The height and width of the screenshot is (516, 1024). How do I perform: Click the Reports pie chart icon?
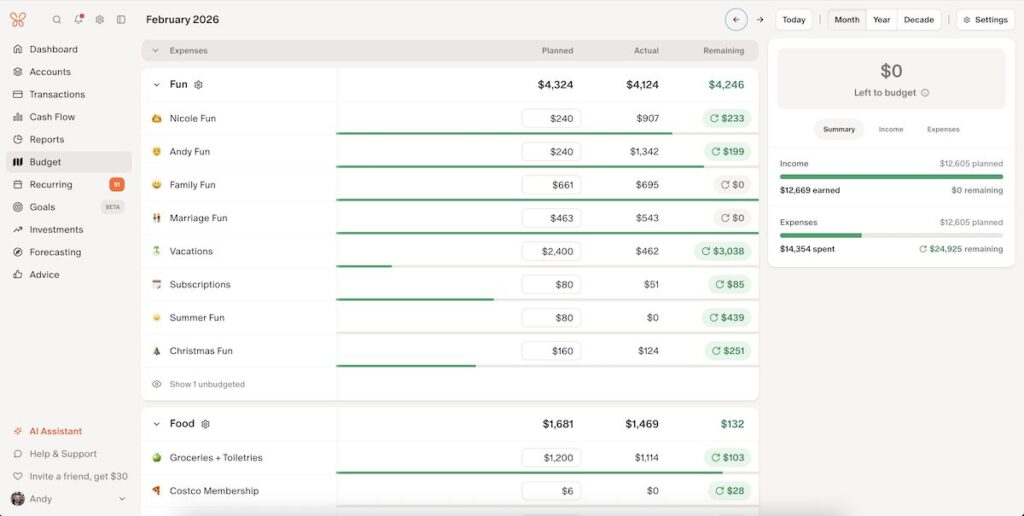[18, 139]
